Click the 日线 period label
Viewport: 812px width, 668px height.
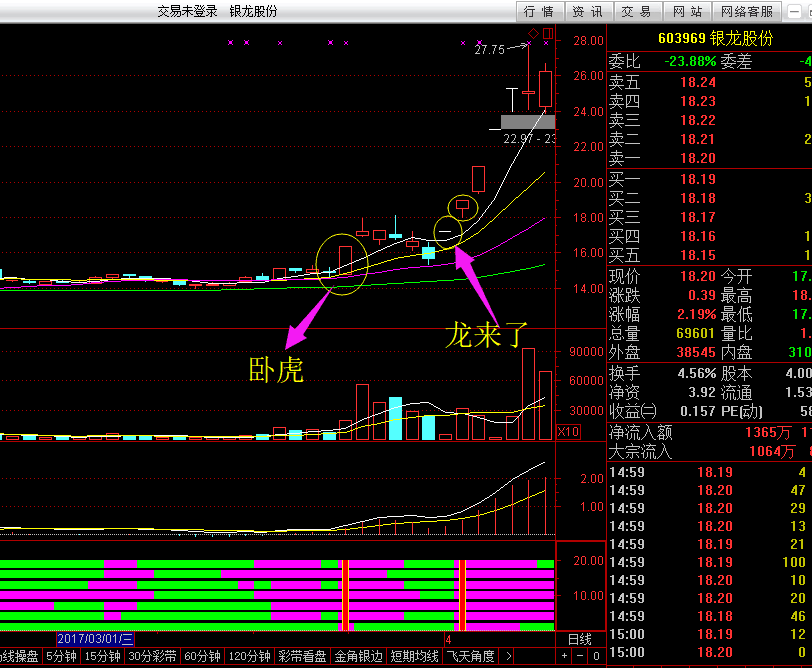click(x=580, y=640)
